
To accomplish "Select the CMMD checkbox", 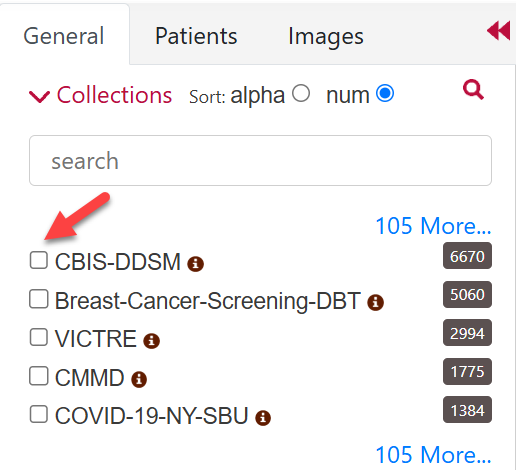I will click(x=39, y=376).
